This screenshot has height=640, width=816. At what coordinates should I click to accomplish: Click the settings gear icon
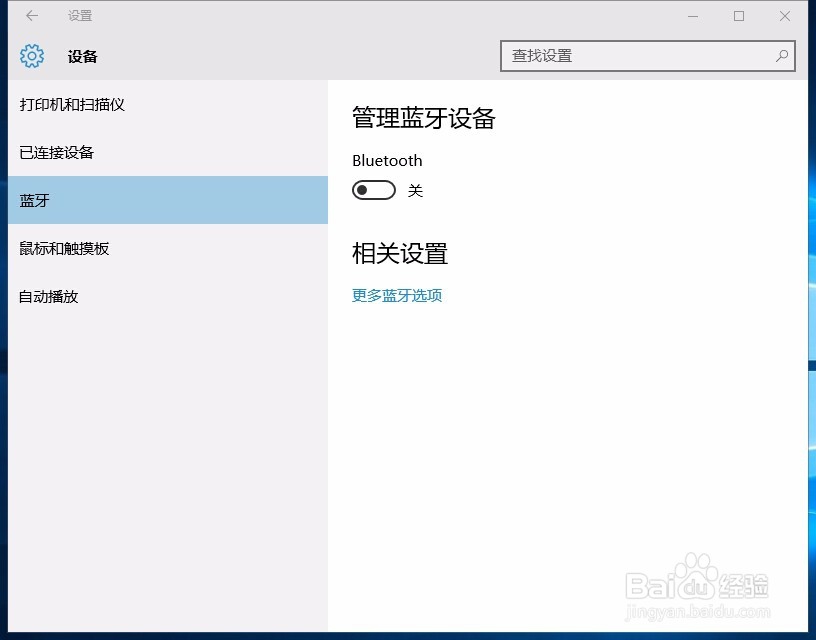[x=32, y=56]
